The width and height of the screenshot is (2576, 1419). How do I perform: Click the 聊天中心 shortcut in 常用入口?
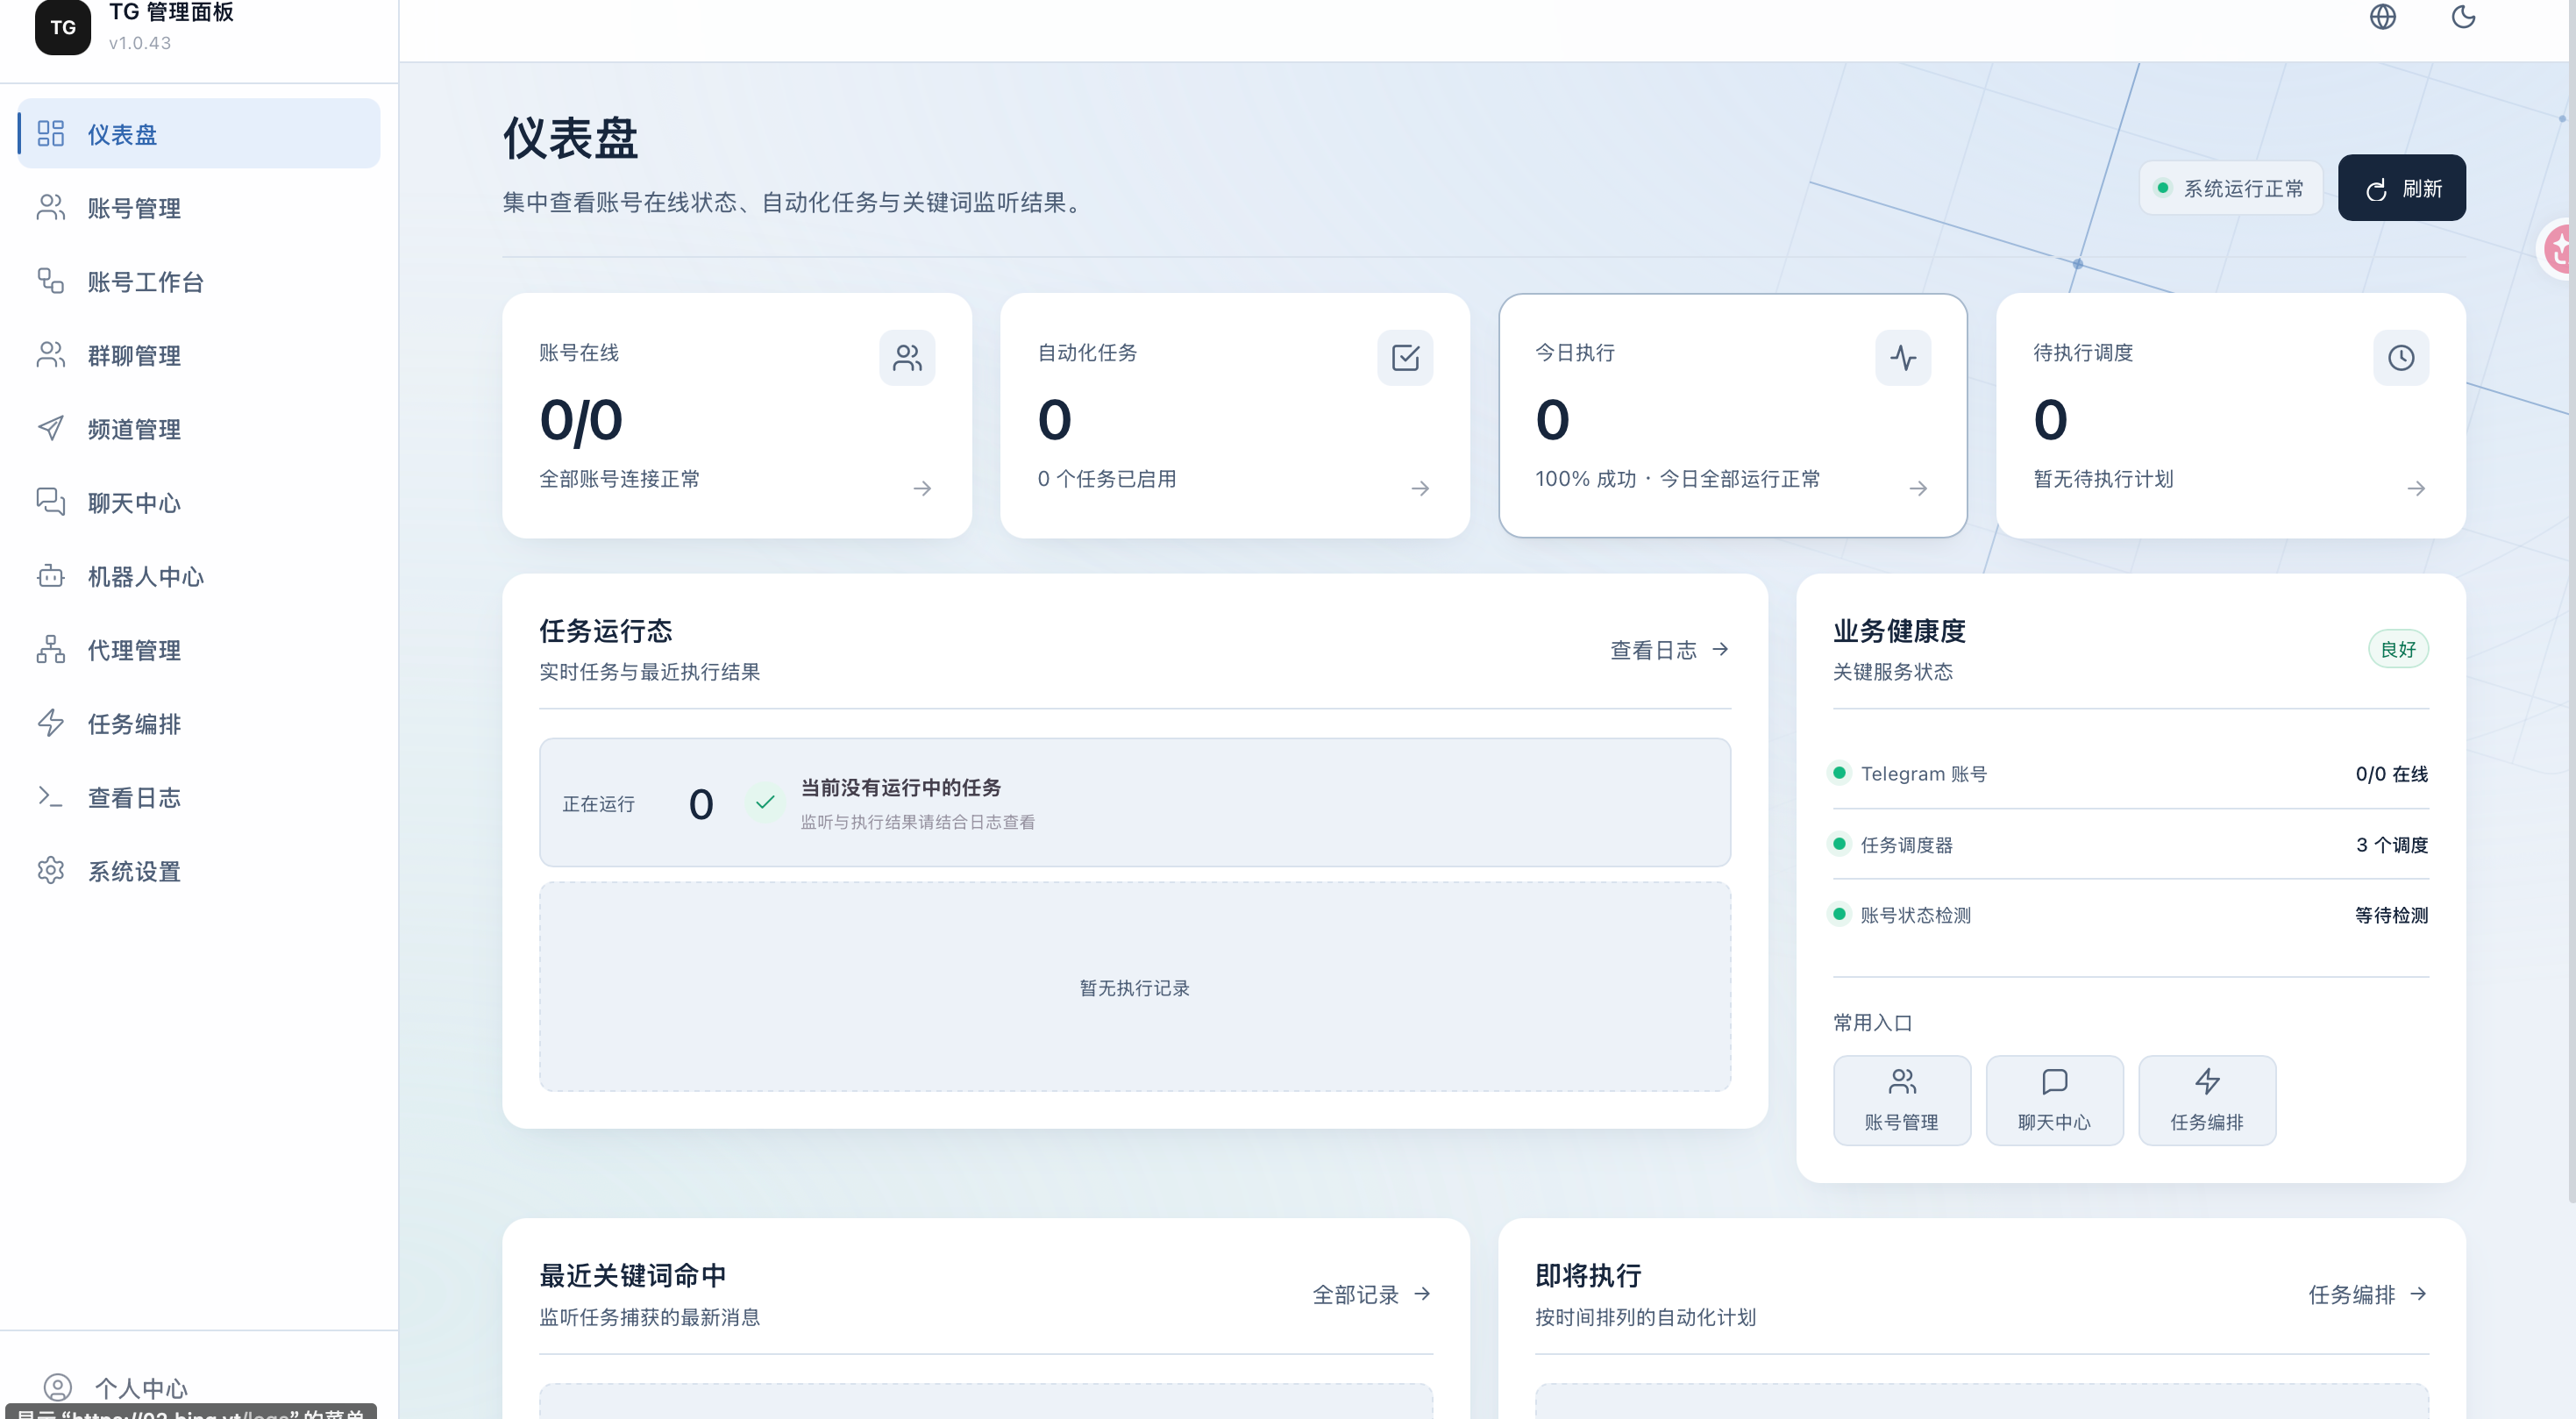point(2054,1100)
